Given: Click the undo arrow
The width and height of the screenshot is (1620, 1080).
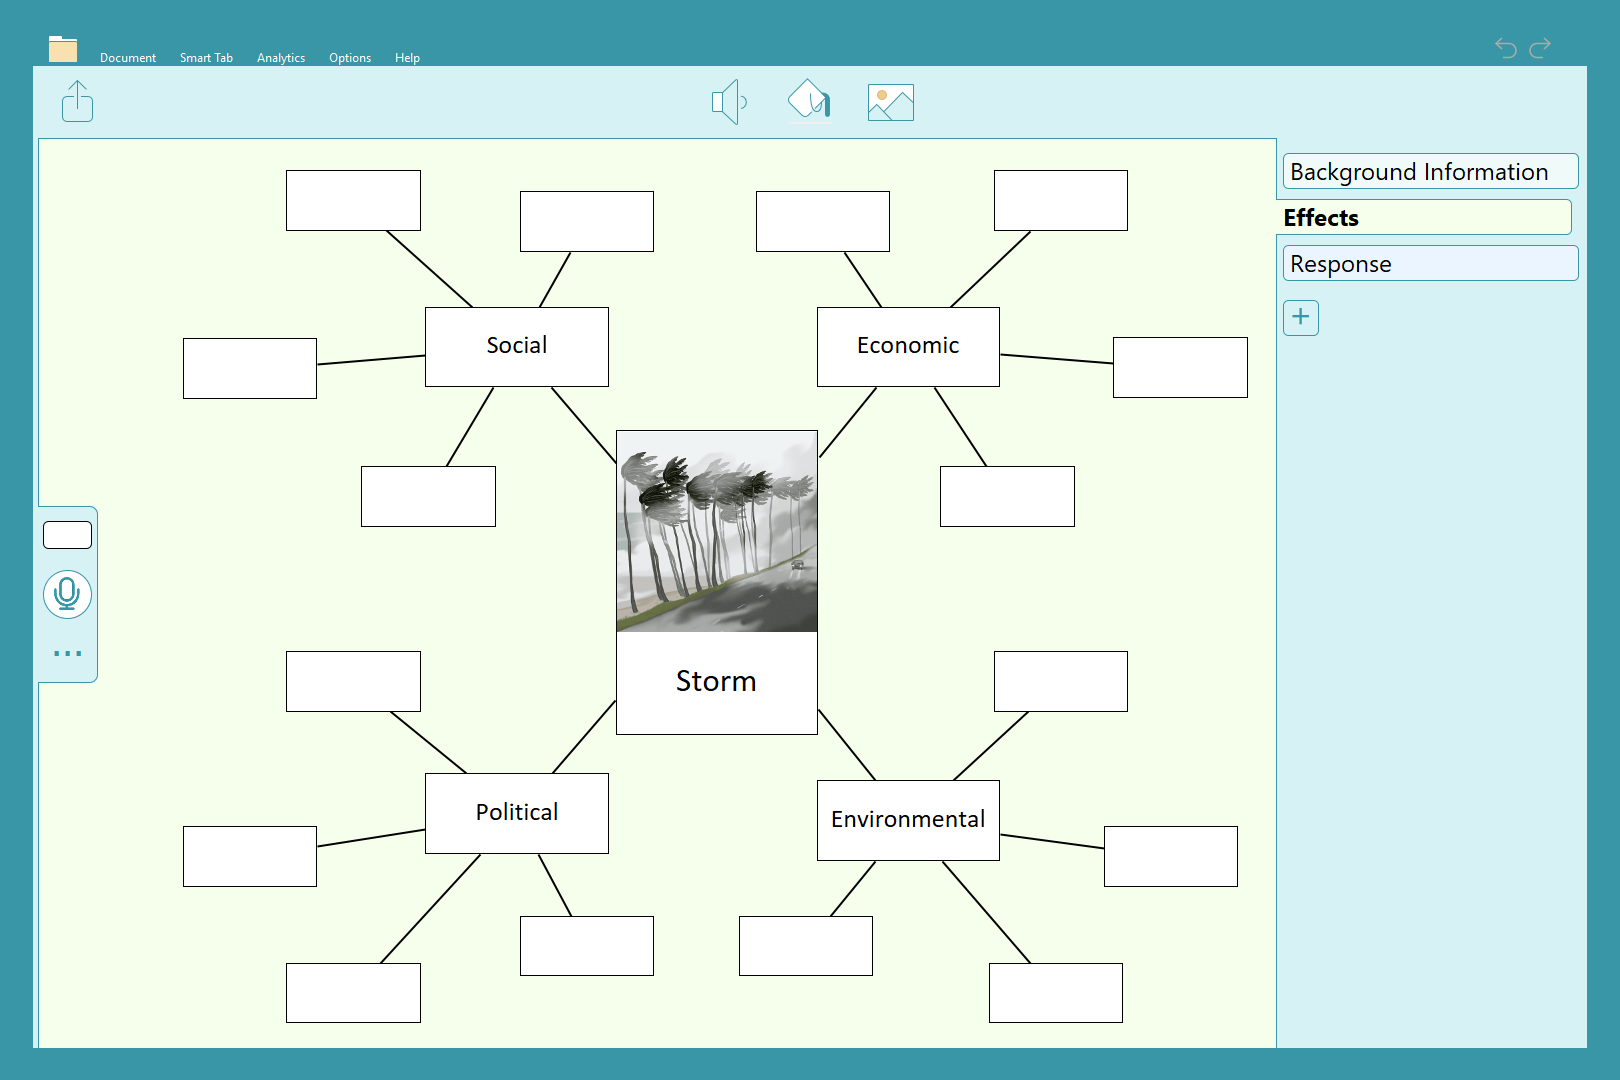Looking at the screenshot, I should 1505,47.
